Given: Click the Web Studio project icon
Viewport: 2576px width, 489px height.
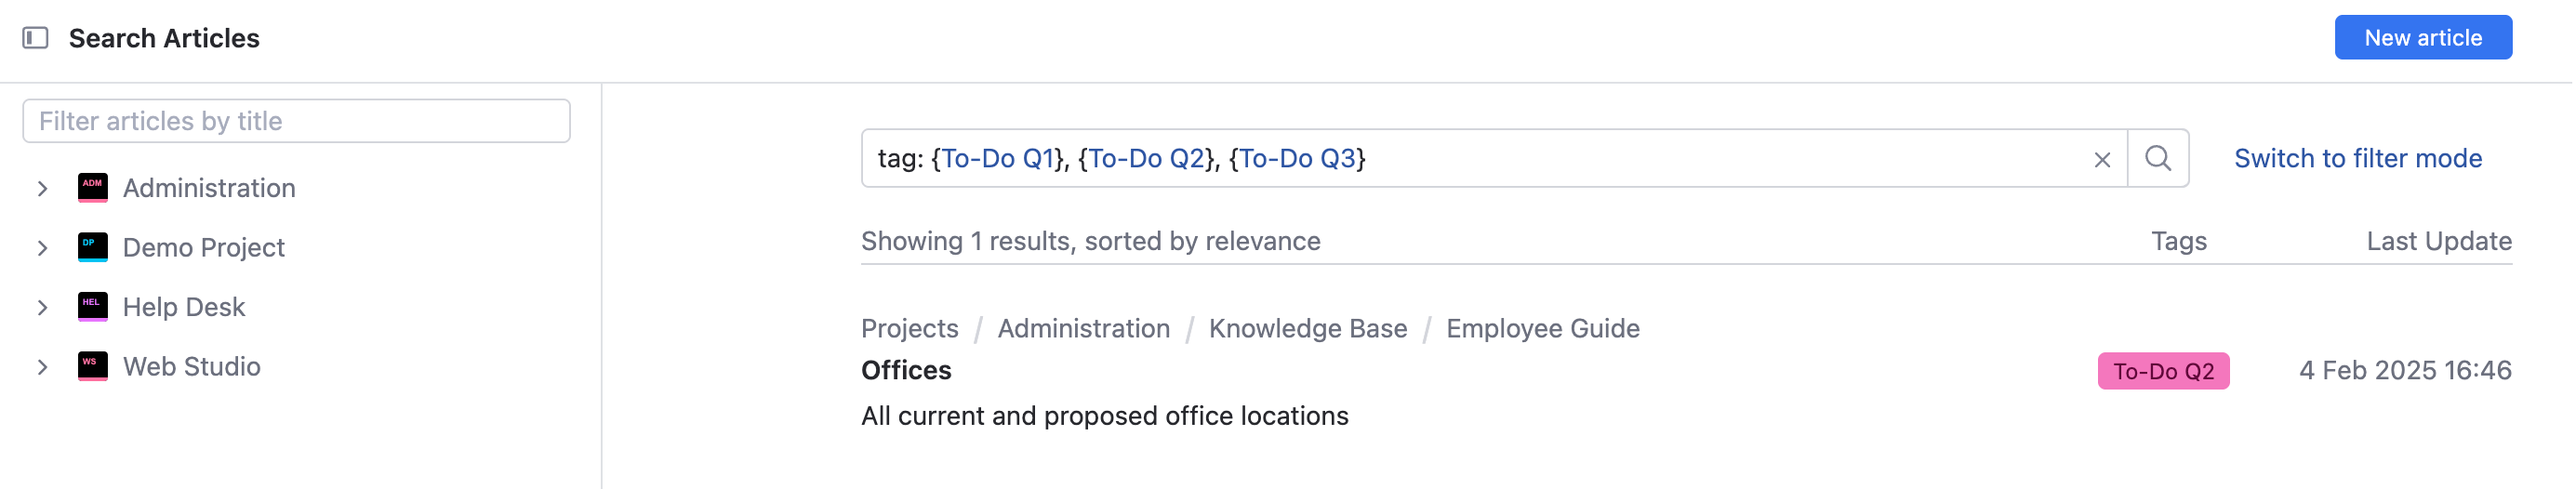Looking at the screenshot, I should pos(93,366).
